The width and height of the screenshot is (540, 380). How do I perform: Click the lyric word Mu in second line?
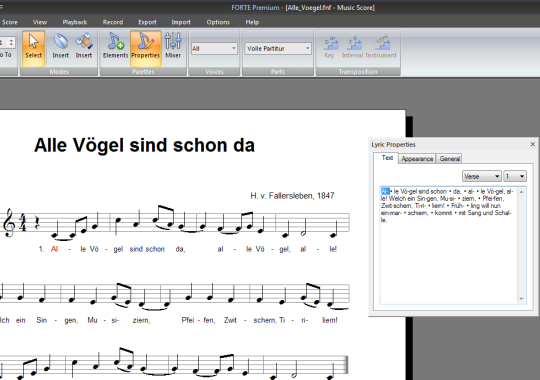[92, 320]
